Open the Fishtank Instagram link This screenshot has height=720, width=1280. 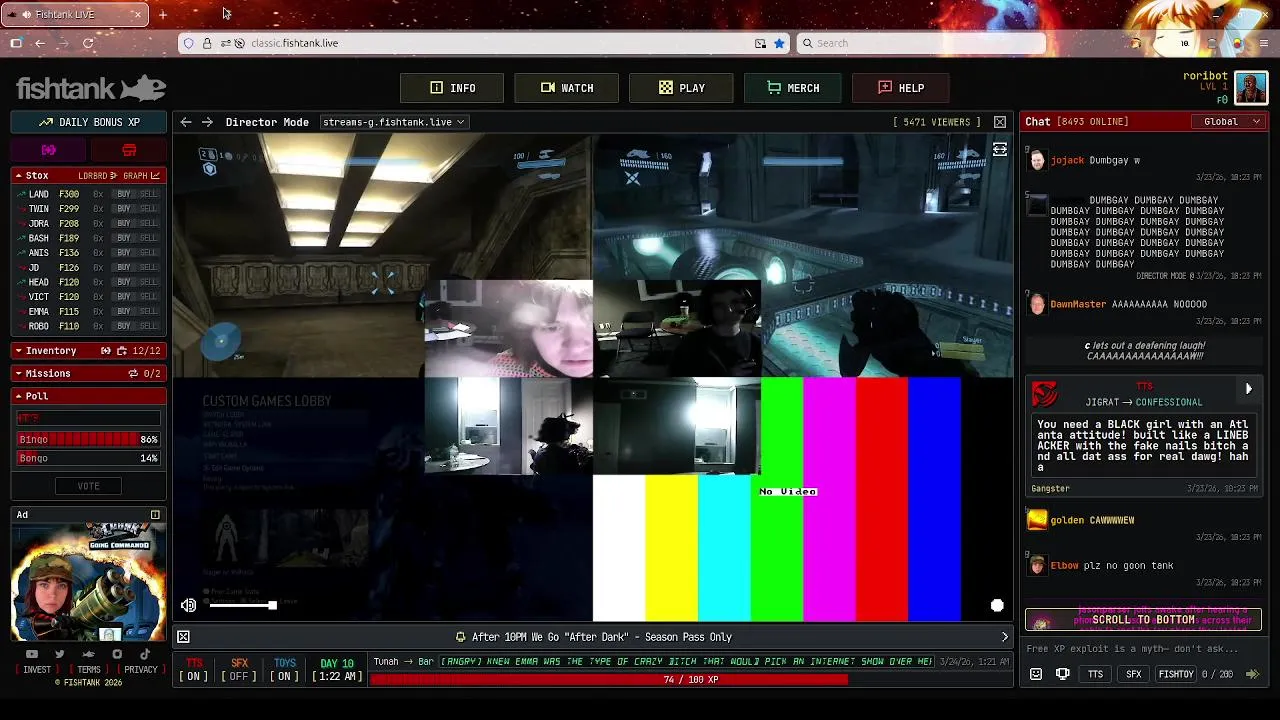pos(117,654)
